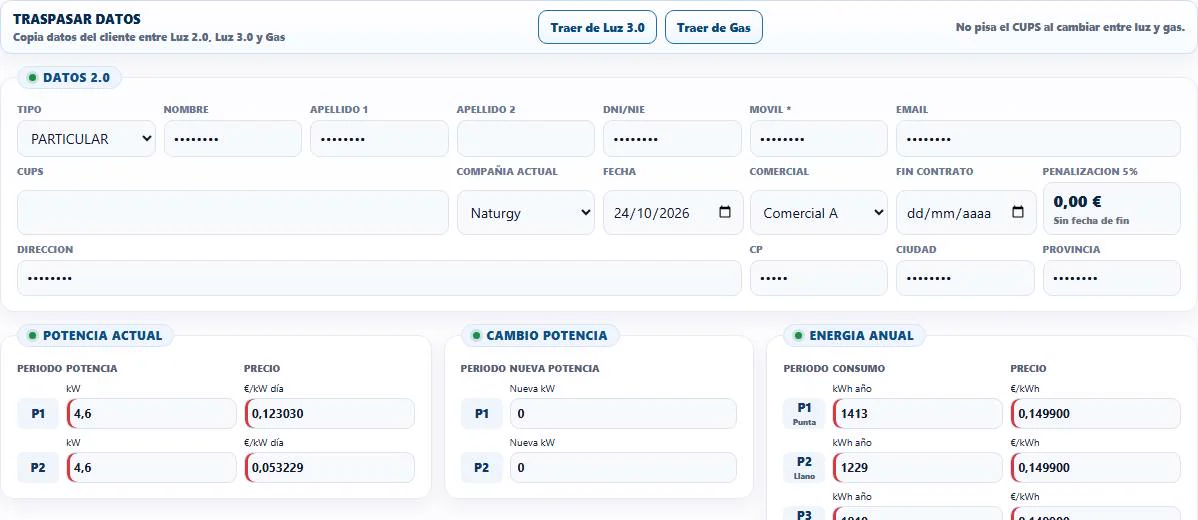Viewport: 1198px width, 520px height.
Task: Click P1 Nueva kW field
Action: [x=623, y=413]
